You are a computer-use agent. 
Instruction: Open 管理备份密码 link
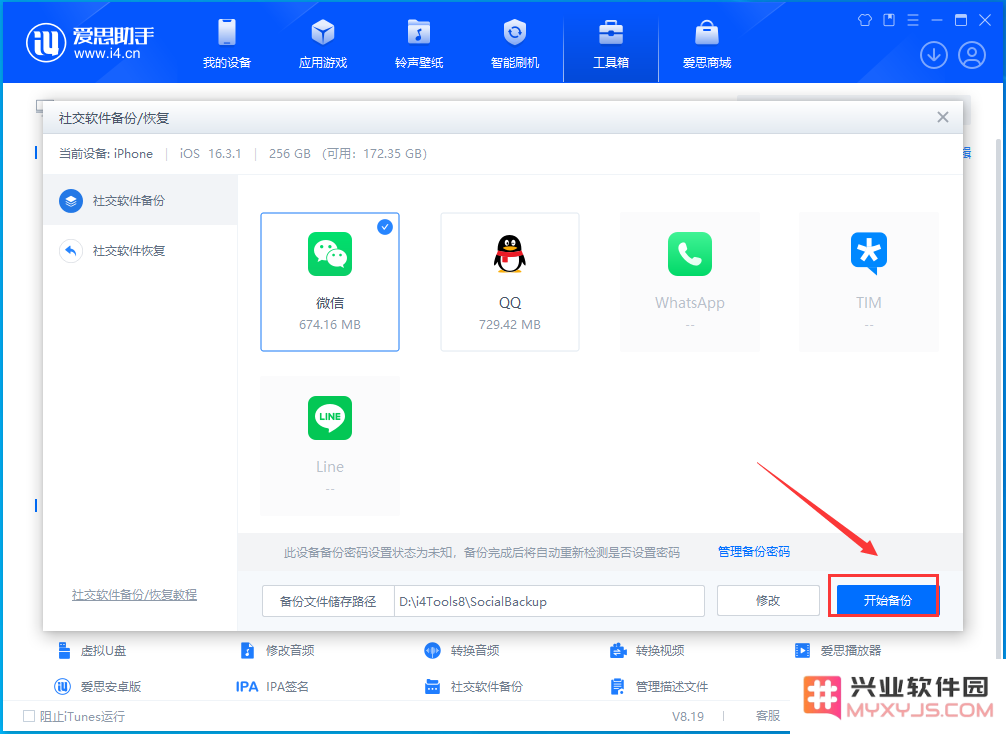click(754, 552)
